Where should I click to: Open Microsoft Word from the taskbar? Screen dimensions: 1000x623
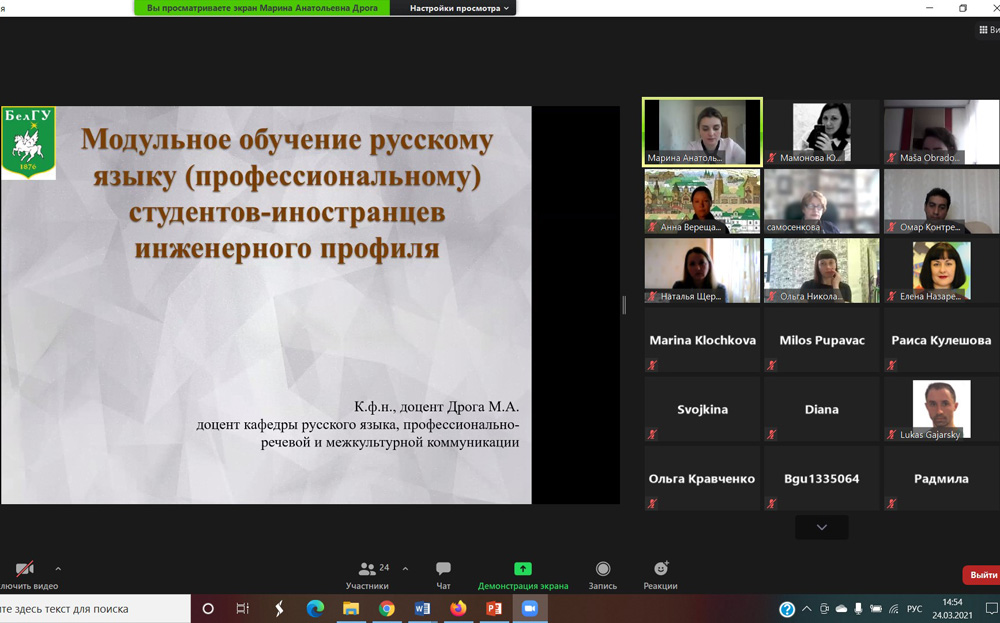coord(422,608)
